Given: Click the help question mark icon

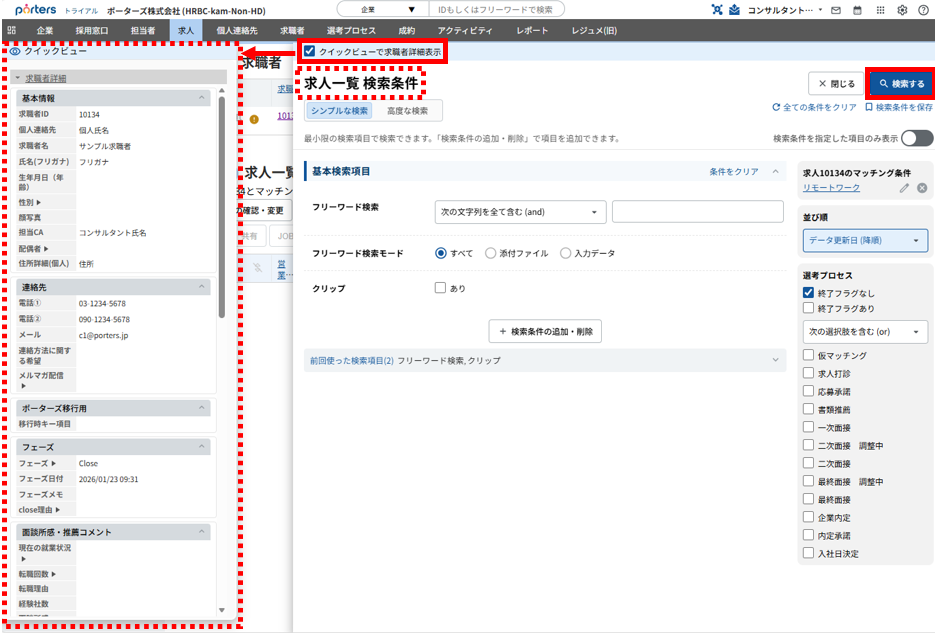Looking at the screenshot, I should click(922, 10).
